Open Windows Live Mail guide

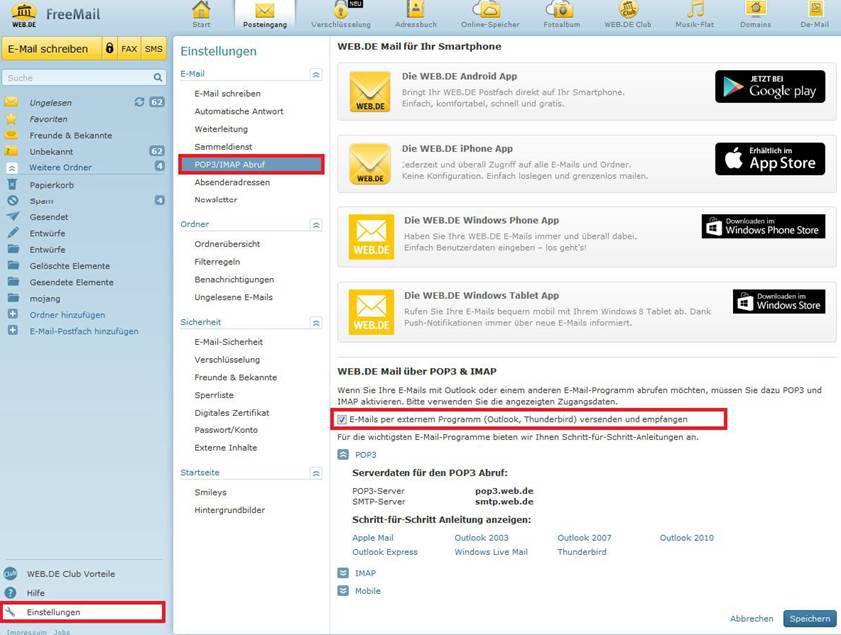491,551
